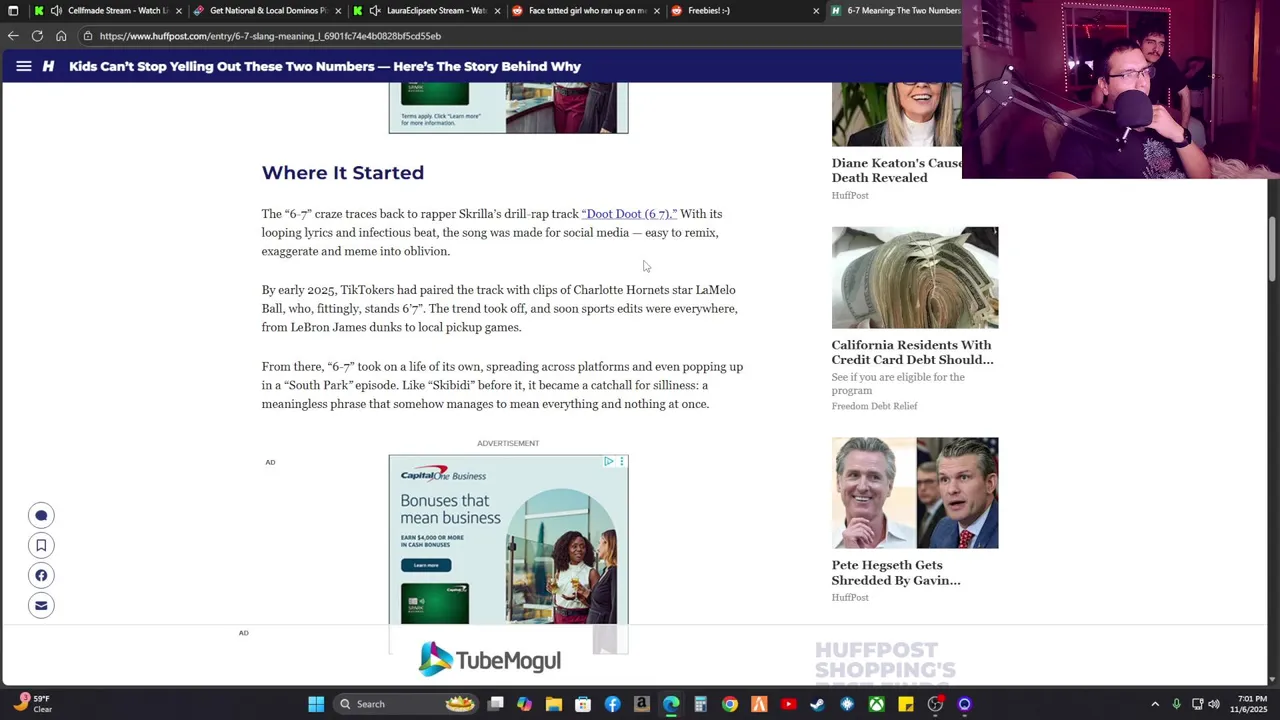Open the browser tab actions icon
Viewport: 1280px width, 720px height.
[13, 11]
